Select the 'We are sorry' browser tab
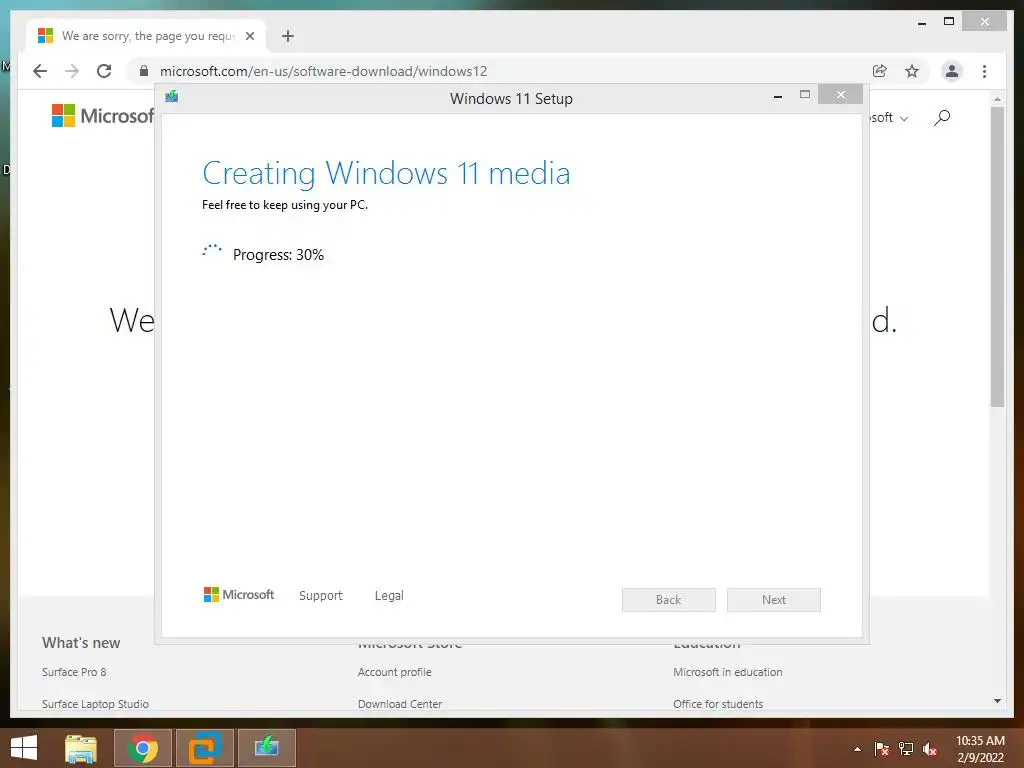The image size is (1024, 768). point(146,36)
